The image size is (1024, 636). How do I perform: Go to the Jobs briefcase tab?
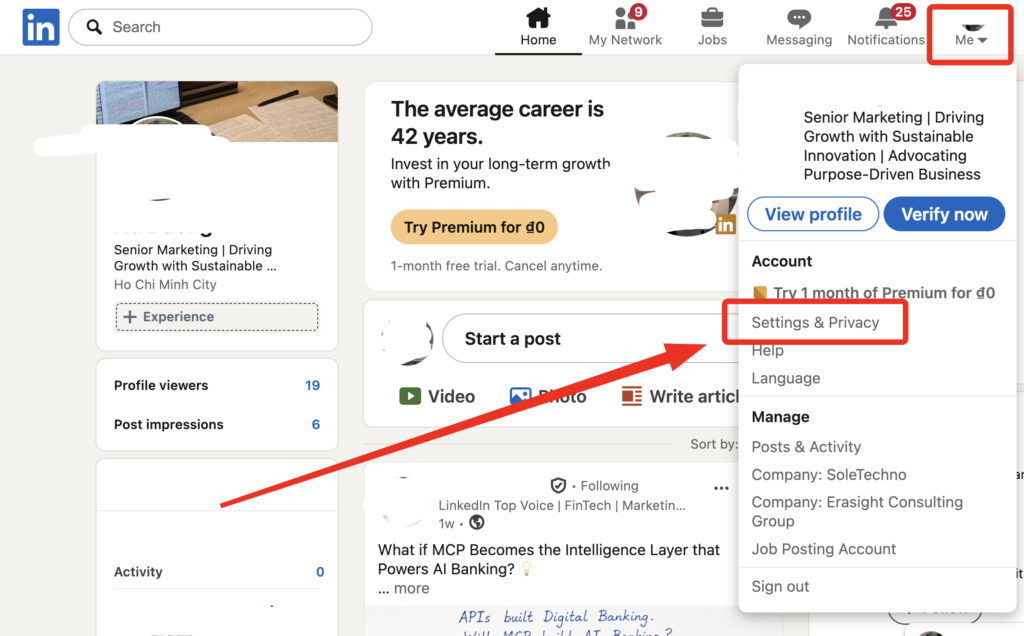point(712,27)
